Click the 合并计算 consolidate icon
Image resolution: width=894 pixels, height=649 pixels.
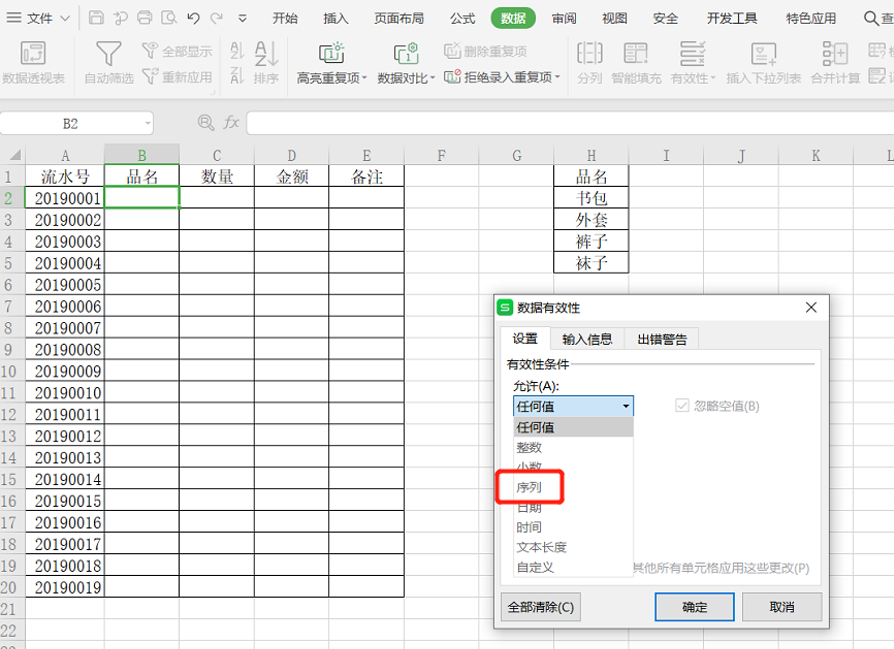(835, 53)
